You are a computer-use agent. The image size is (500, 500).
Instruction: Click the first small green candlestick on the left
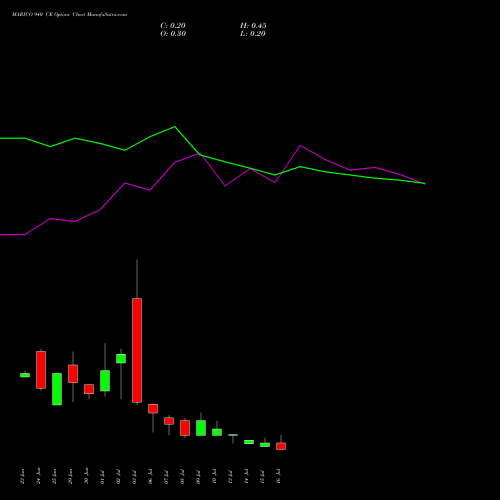pyautogui.click(x=25, y=375)
